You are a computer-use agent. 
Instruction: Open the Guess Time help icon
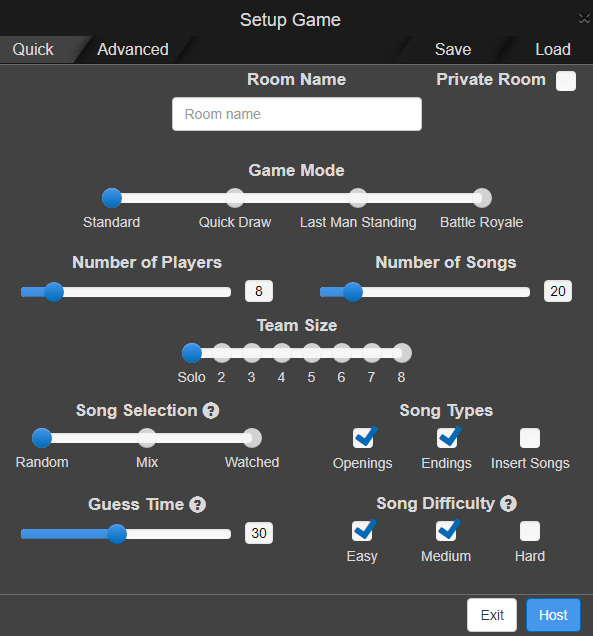(198, 505)
